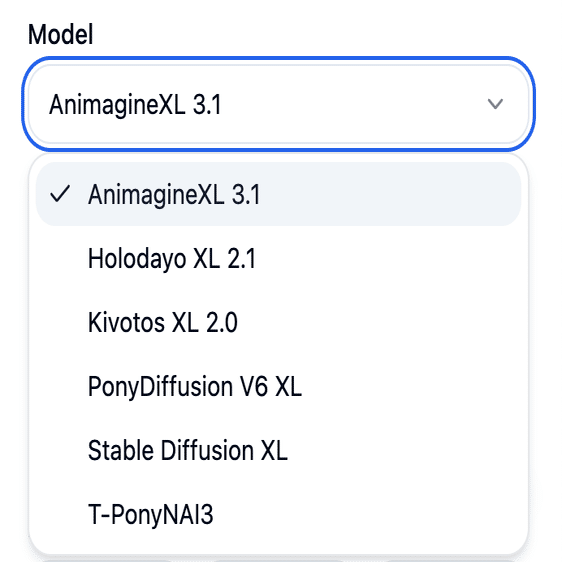Viewport: 562px width, 562px height.
Task: Choose T-PonyNAI3 from the dropdown
Action: point(278,514)
